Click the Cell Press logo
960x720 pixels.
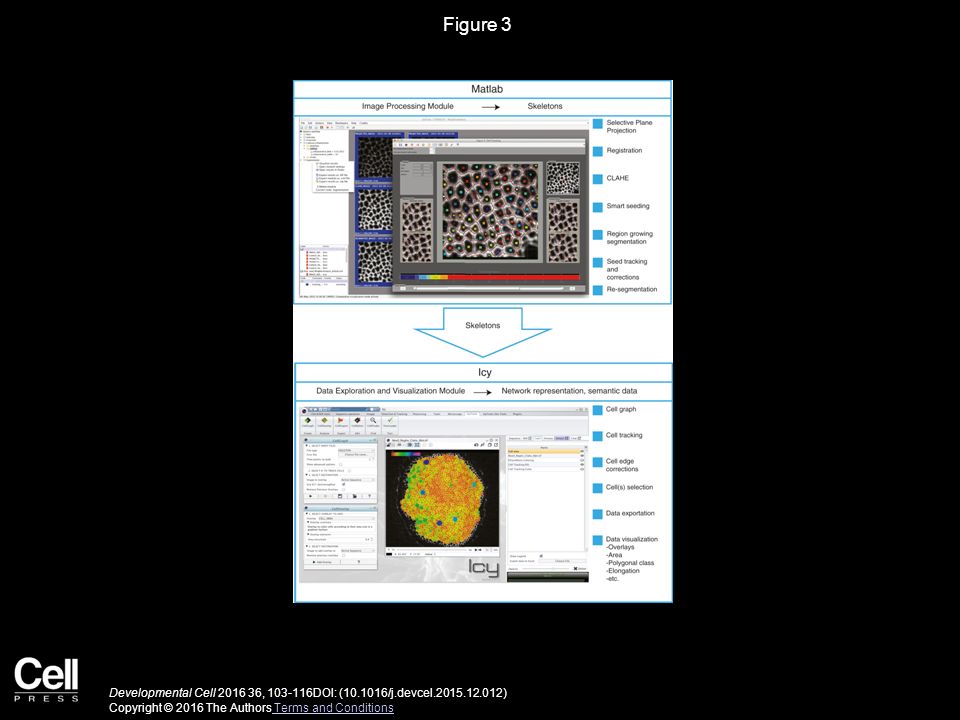(x=47, y=680)
